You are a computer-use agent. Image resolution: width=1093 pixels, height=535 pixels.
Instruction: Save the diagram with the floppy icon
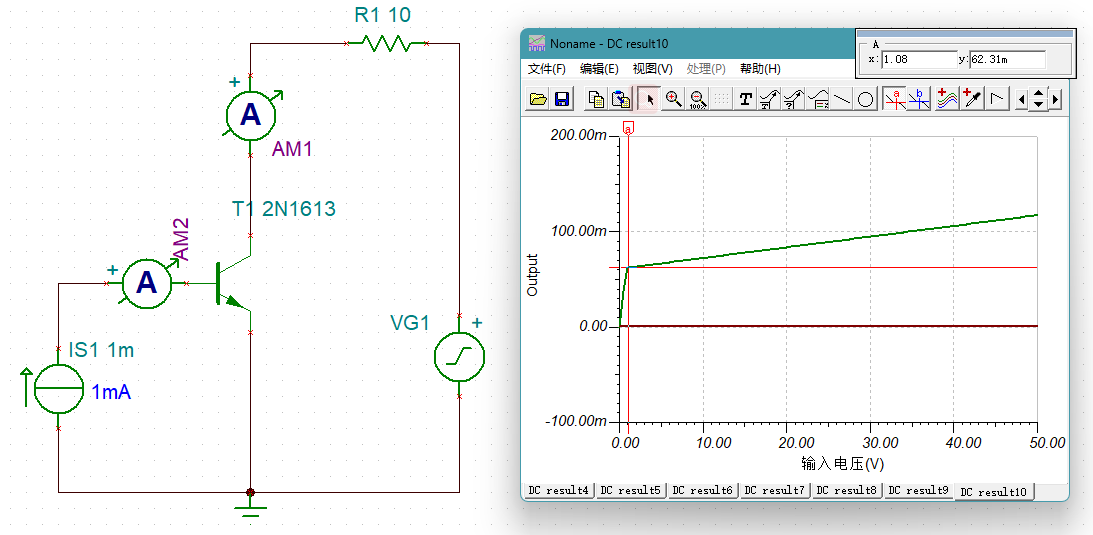click(562, 99)
